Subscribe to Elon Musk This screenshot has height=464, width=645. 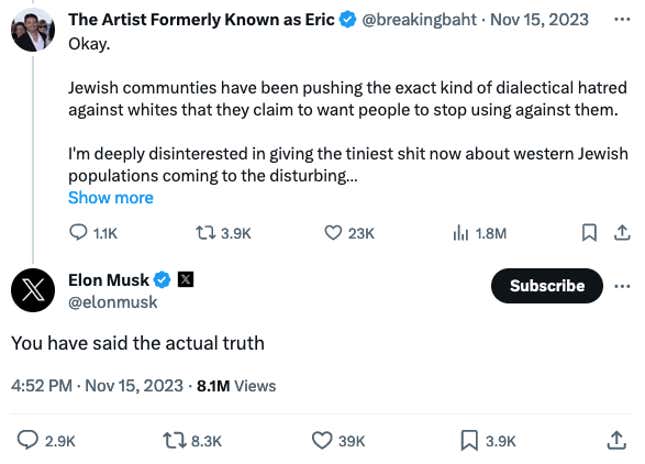click(x=547, y=286)
